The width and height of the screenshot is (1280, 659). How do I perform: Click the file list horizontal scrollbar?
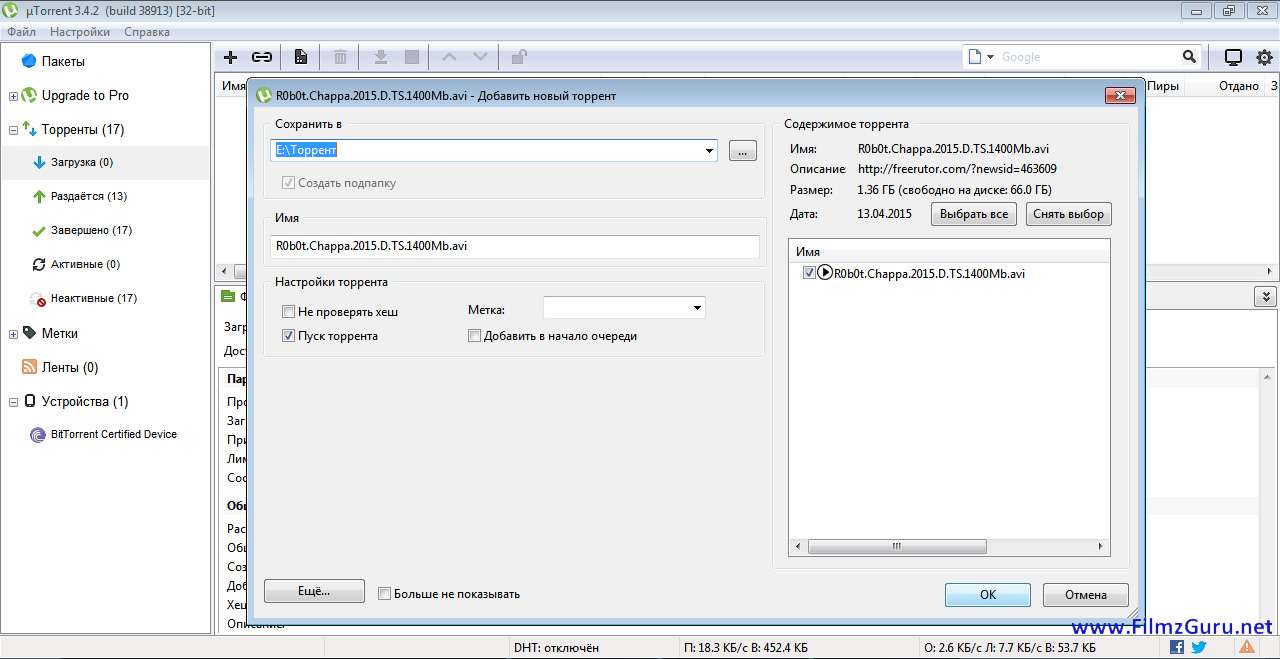tap(897, 547)
